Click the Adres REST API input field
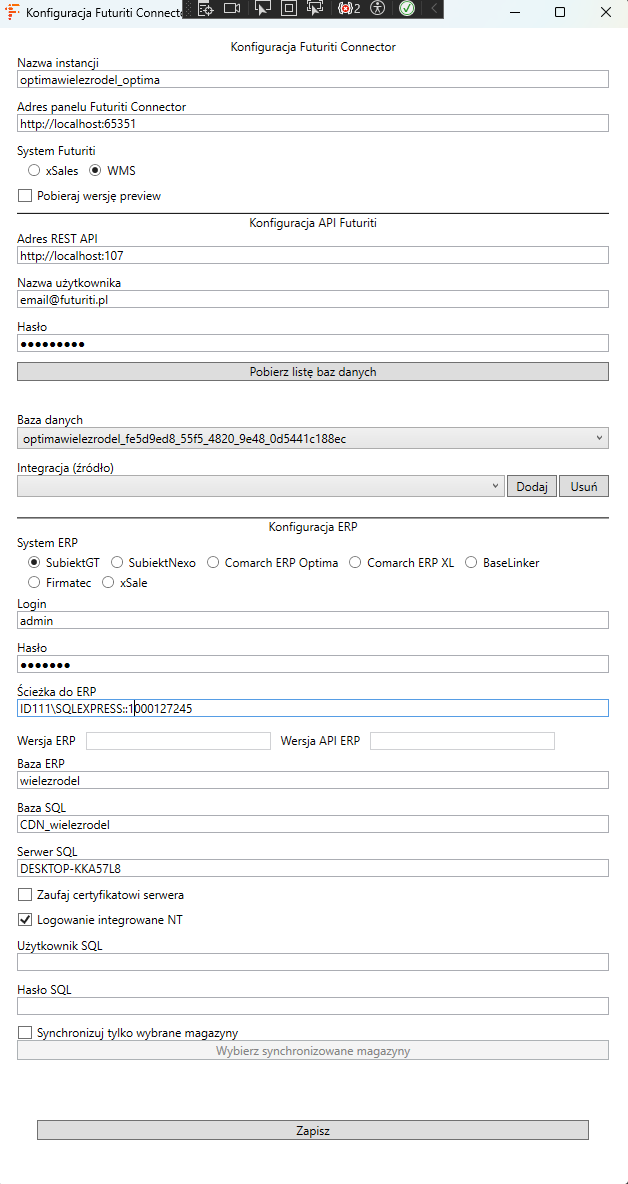The width and height of the screenshot is (628, 1184). pyautogui.click(x=312, y=255)
